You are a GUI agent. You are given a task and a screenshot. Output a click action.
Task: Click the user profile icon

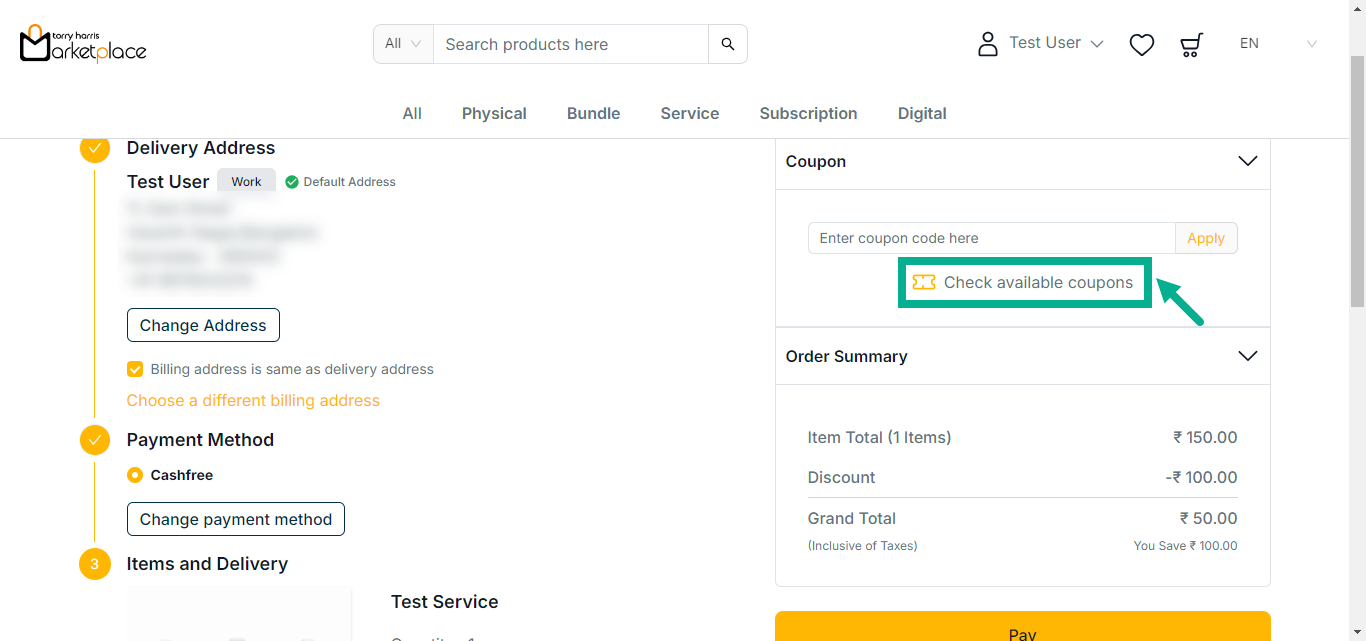(987, 44)
